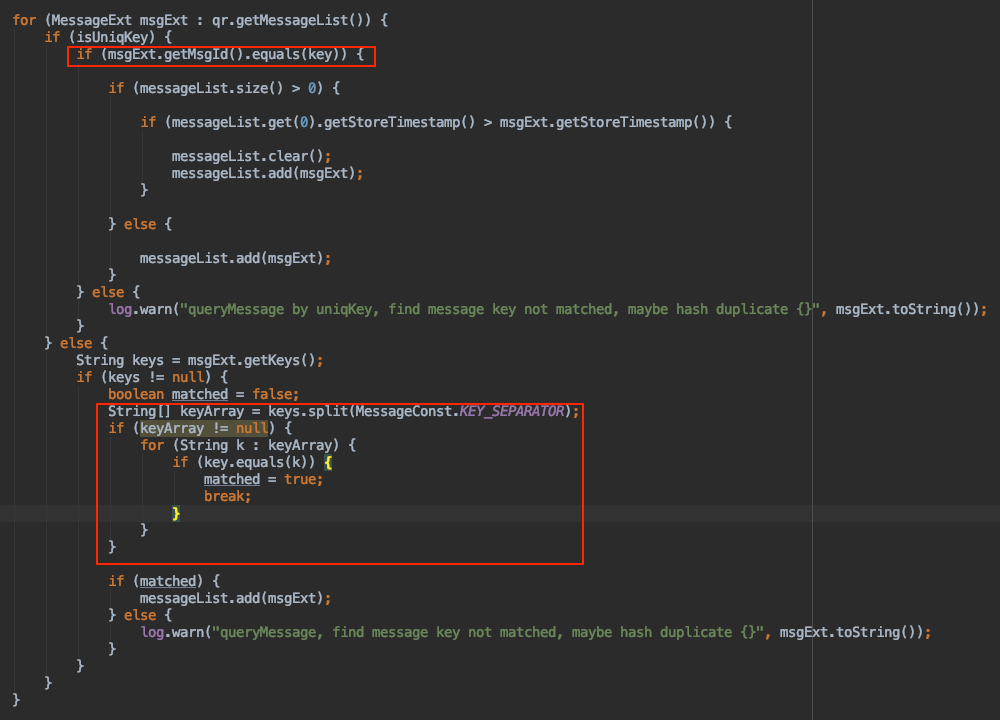Click highlighted 'keyArray != null' condition
This screenshot has height=720, width=1000.
click(204, 429)
